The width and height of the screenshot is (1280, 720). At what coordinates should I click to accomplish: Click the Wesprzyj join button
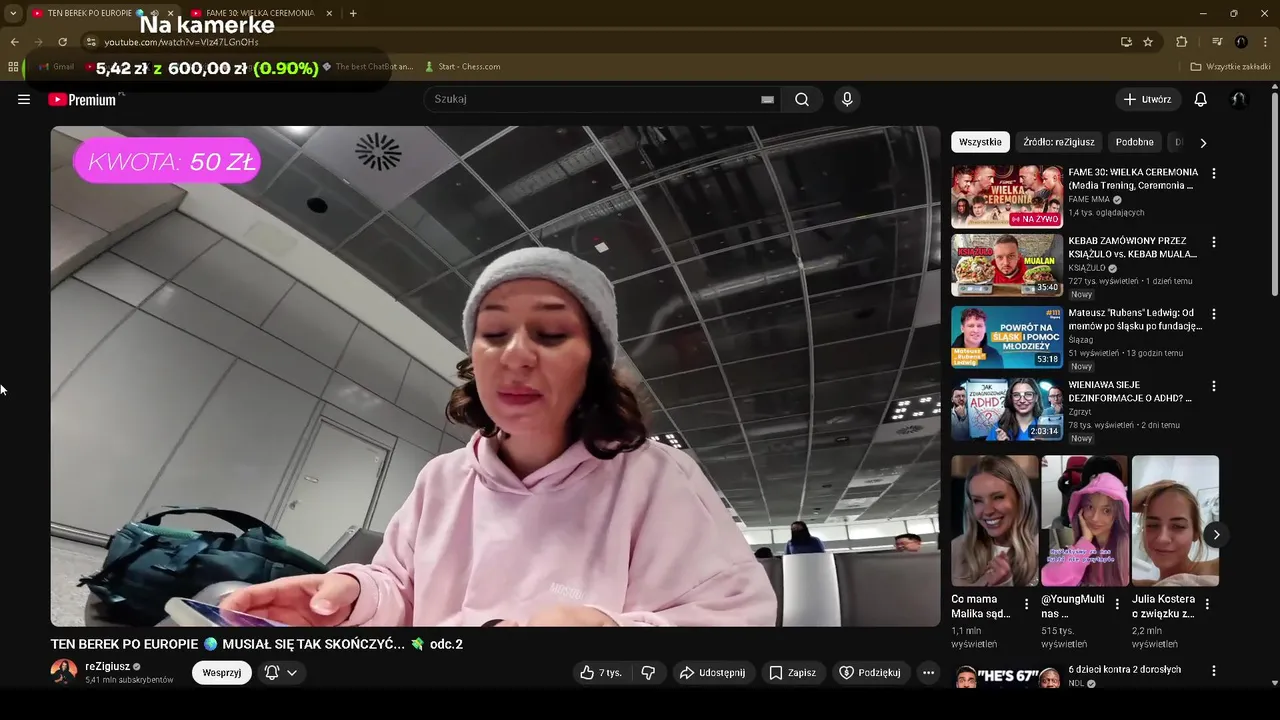click(222, 673)
